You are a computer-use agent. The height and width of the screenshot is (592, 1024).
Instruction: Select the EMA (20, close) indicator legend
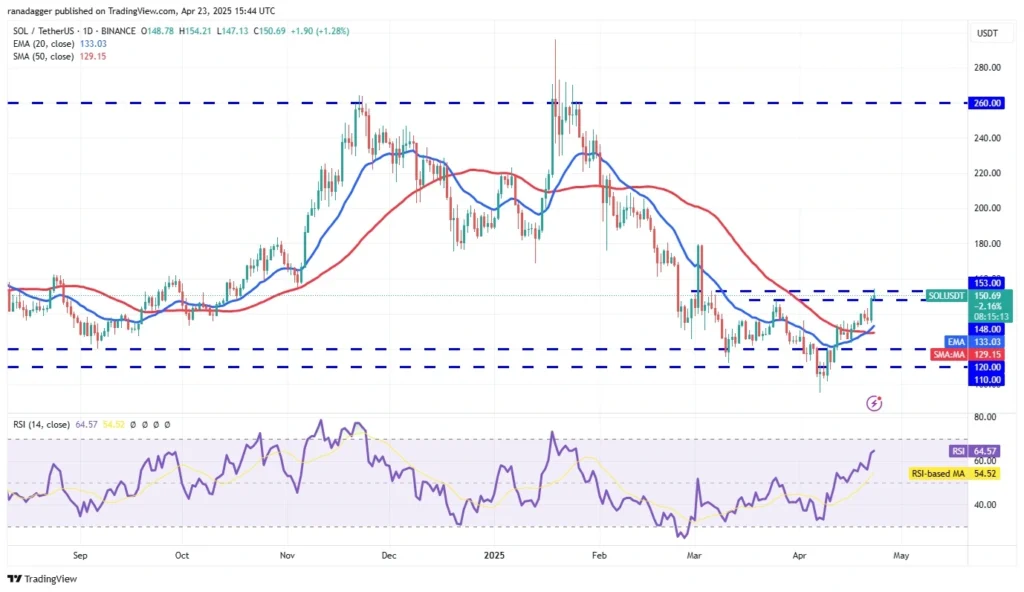click(x=59, y=44)
